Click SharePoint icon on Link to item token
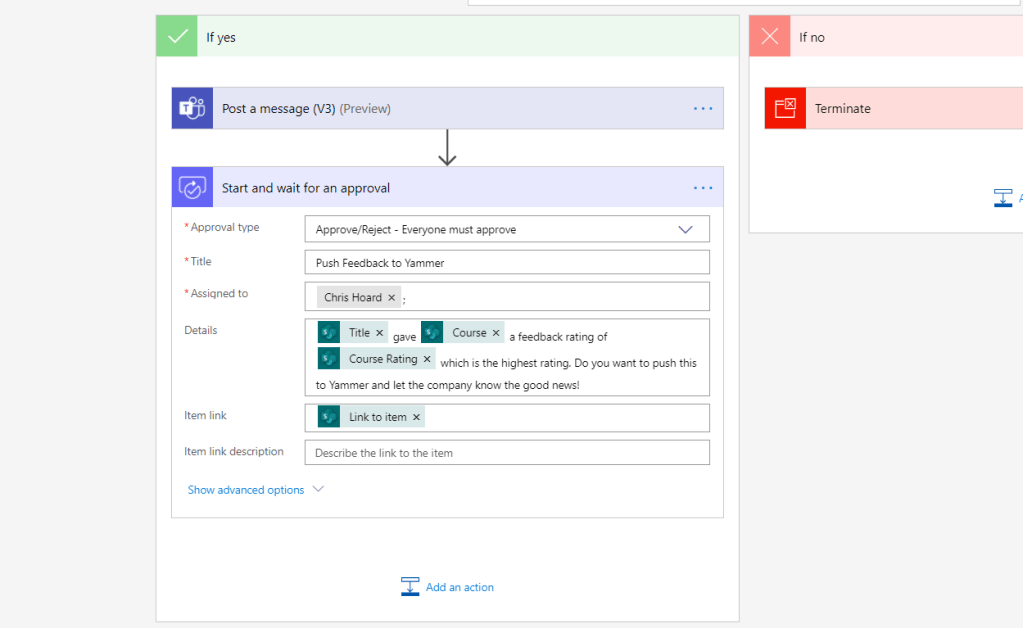1023x628 pixels. coord(329,417)
